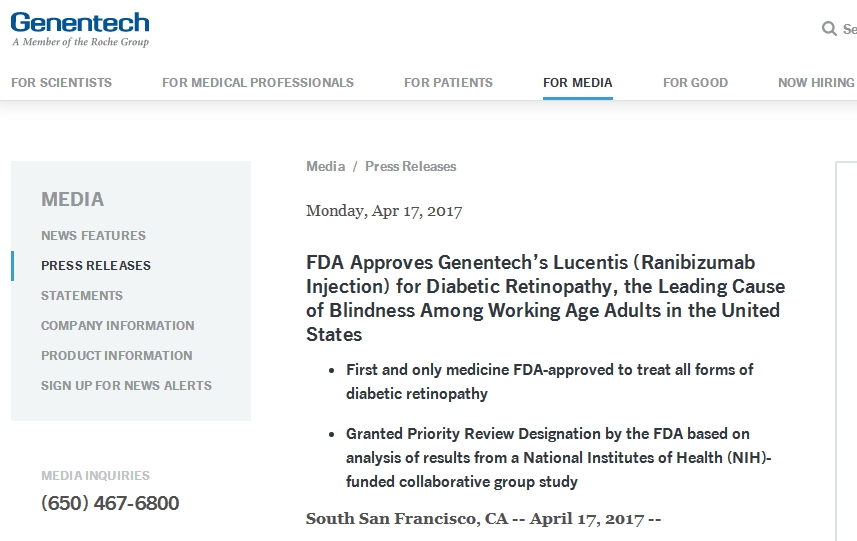Open the For Medical Professionals menu

tap(258, 83)
